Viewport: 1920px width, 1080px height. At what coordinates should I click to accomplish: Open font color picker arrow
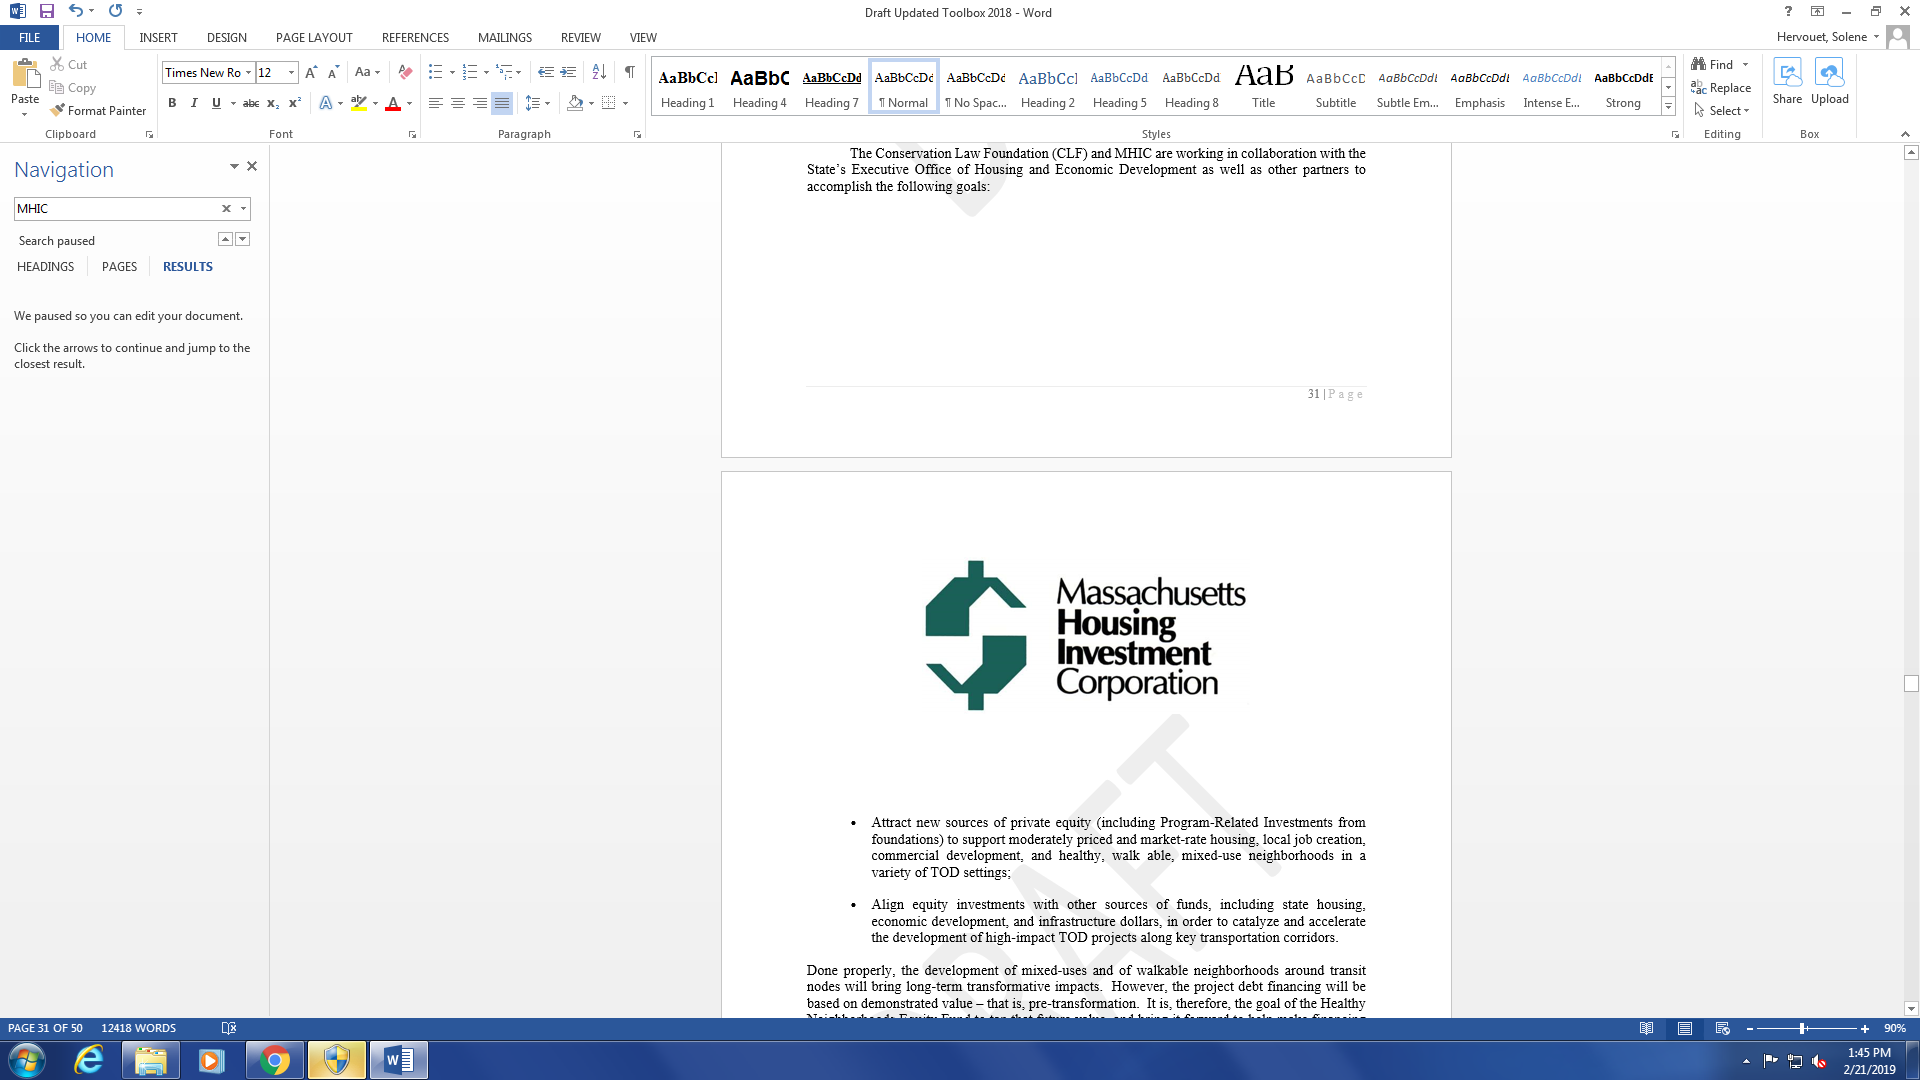click(x=409, y=103)
